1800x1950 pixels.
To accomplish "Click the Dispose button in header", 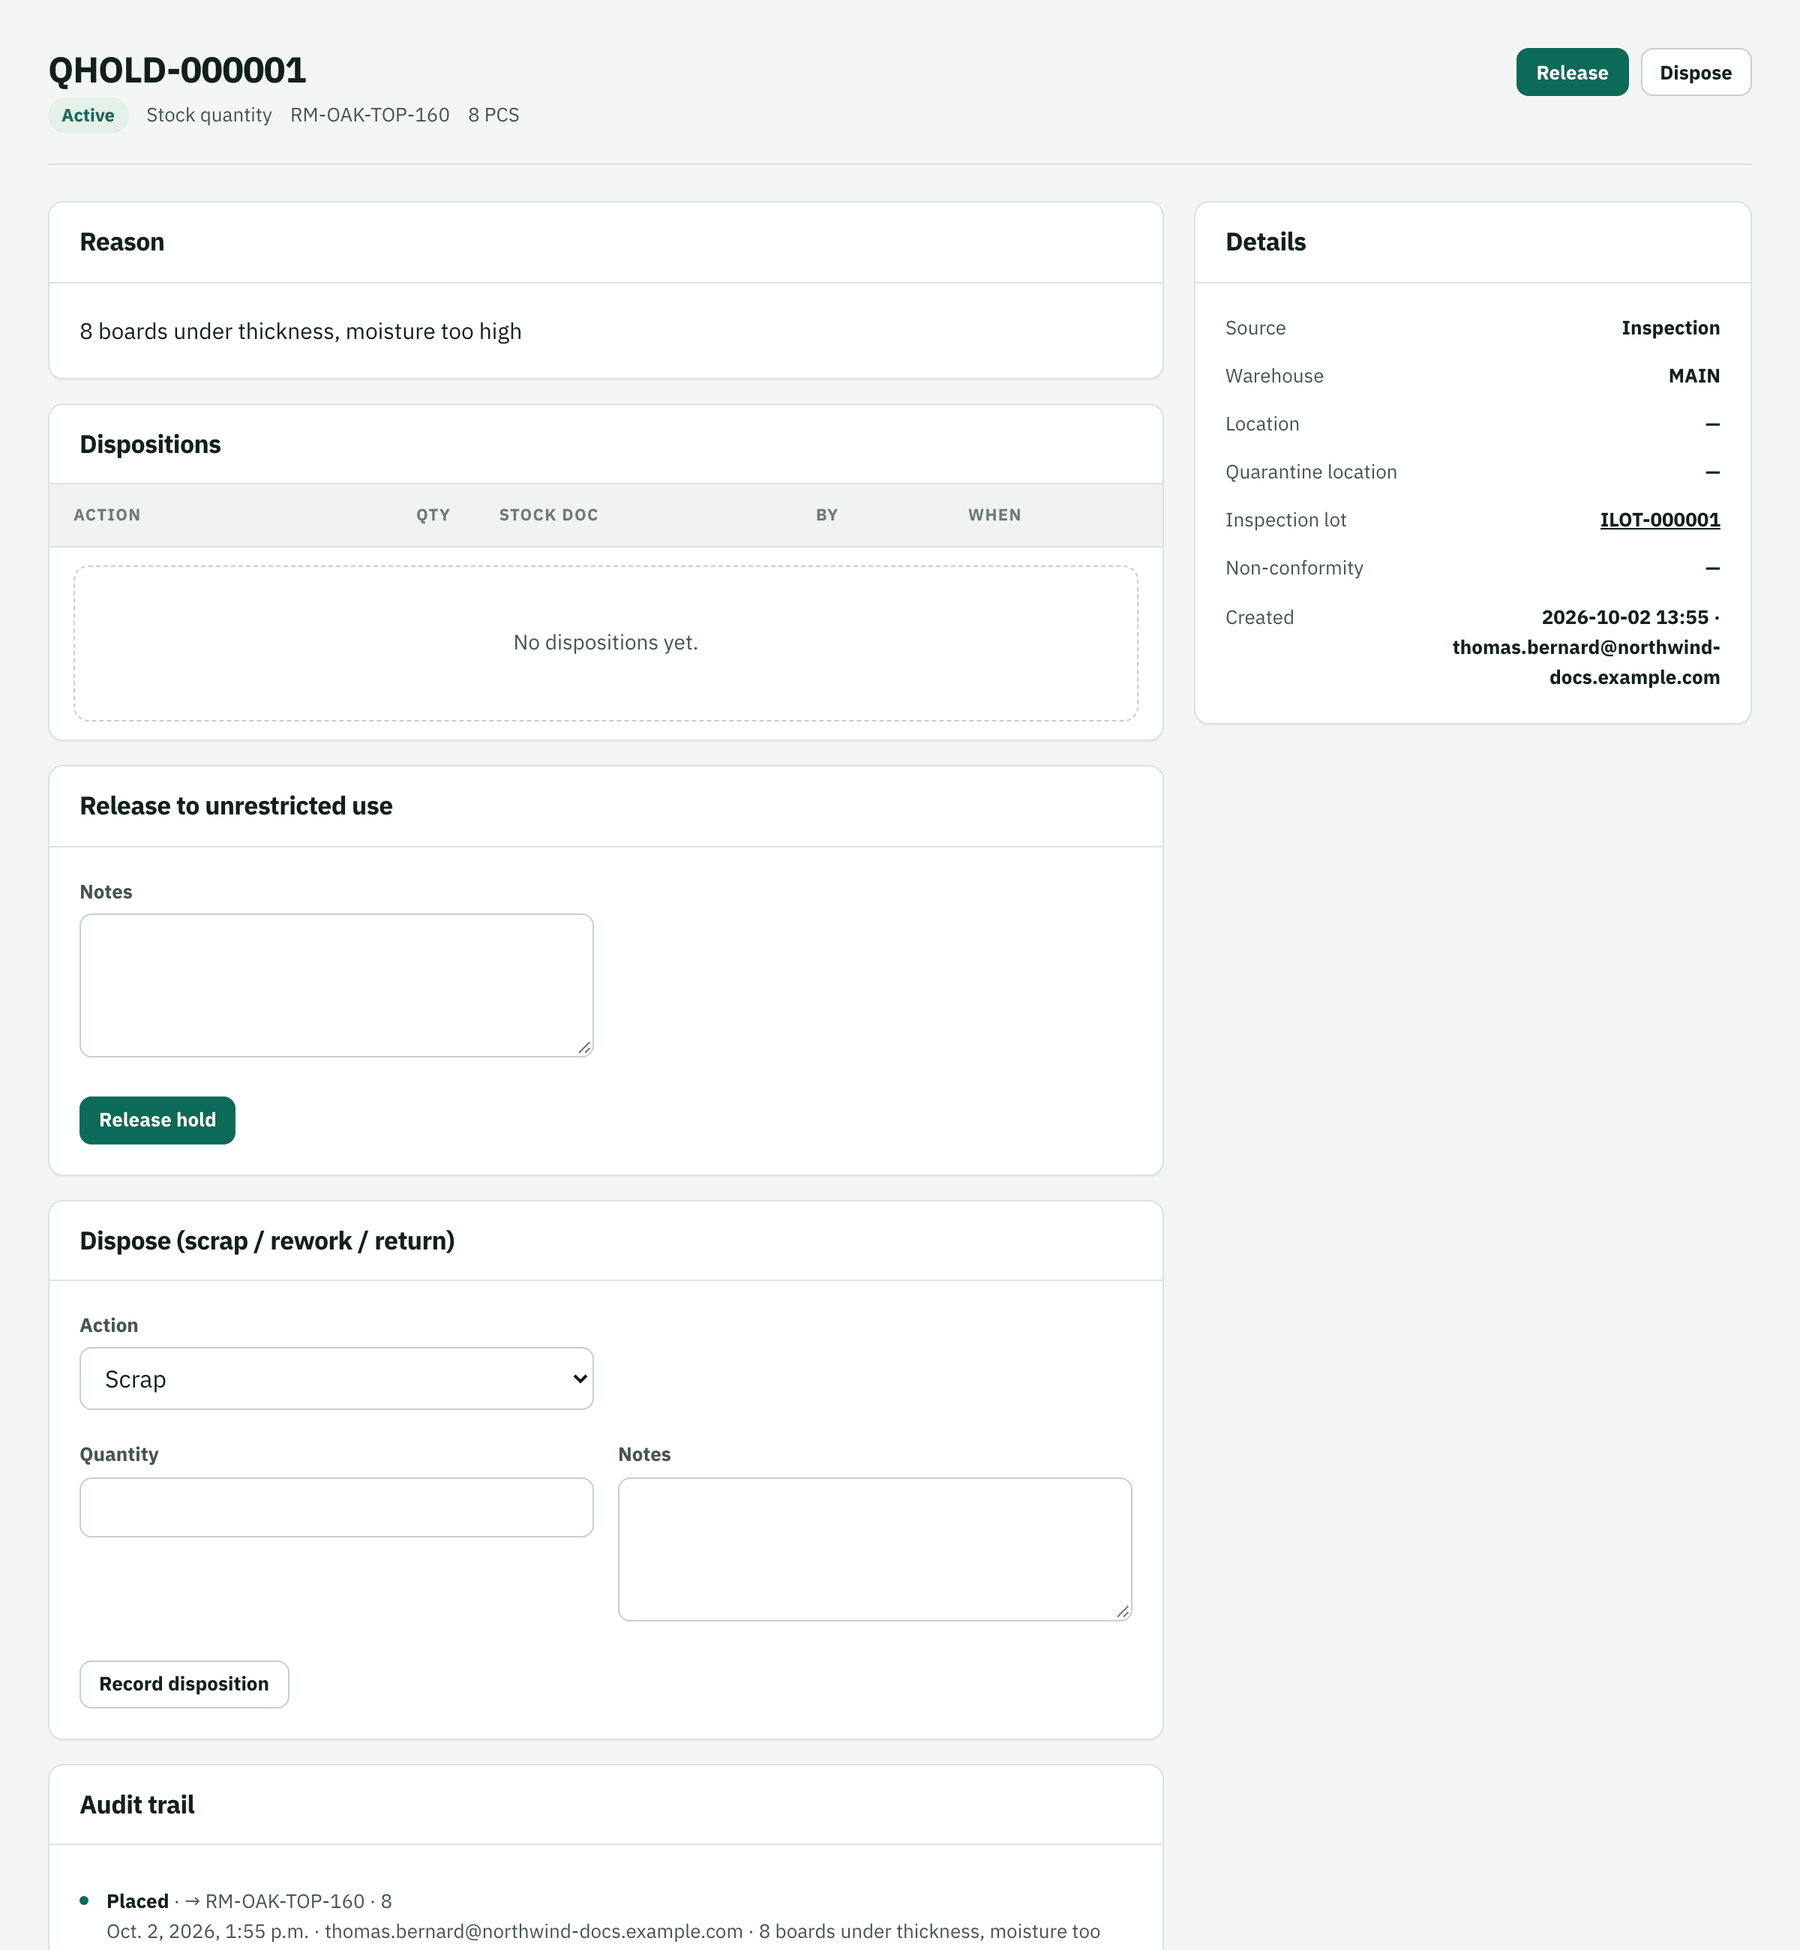I will [x=1696, y=72].
